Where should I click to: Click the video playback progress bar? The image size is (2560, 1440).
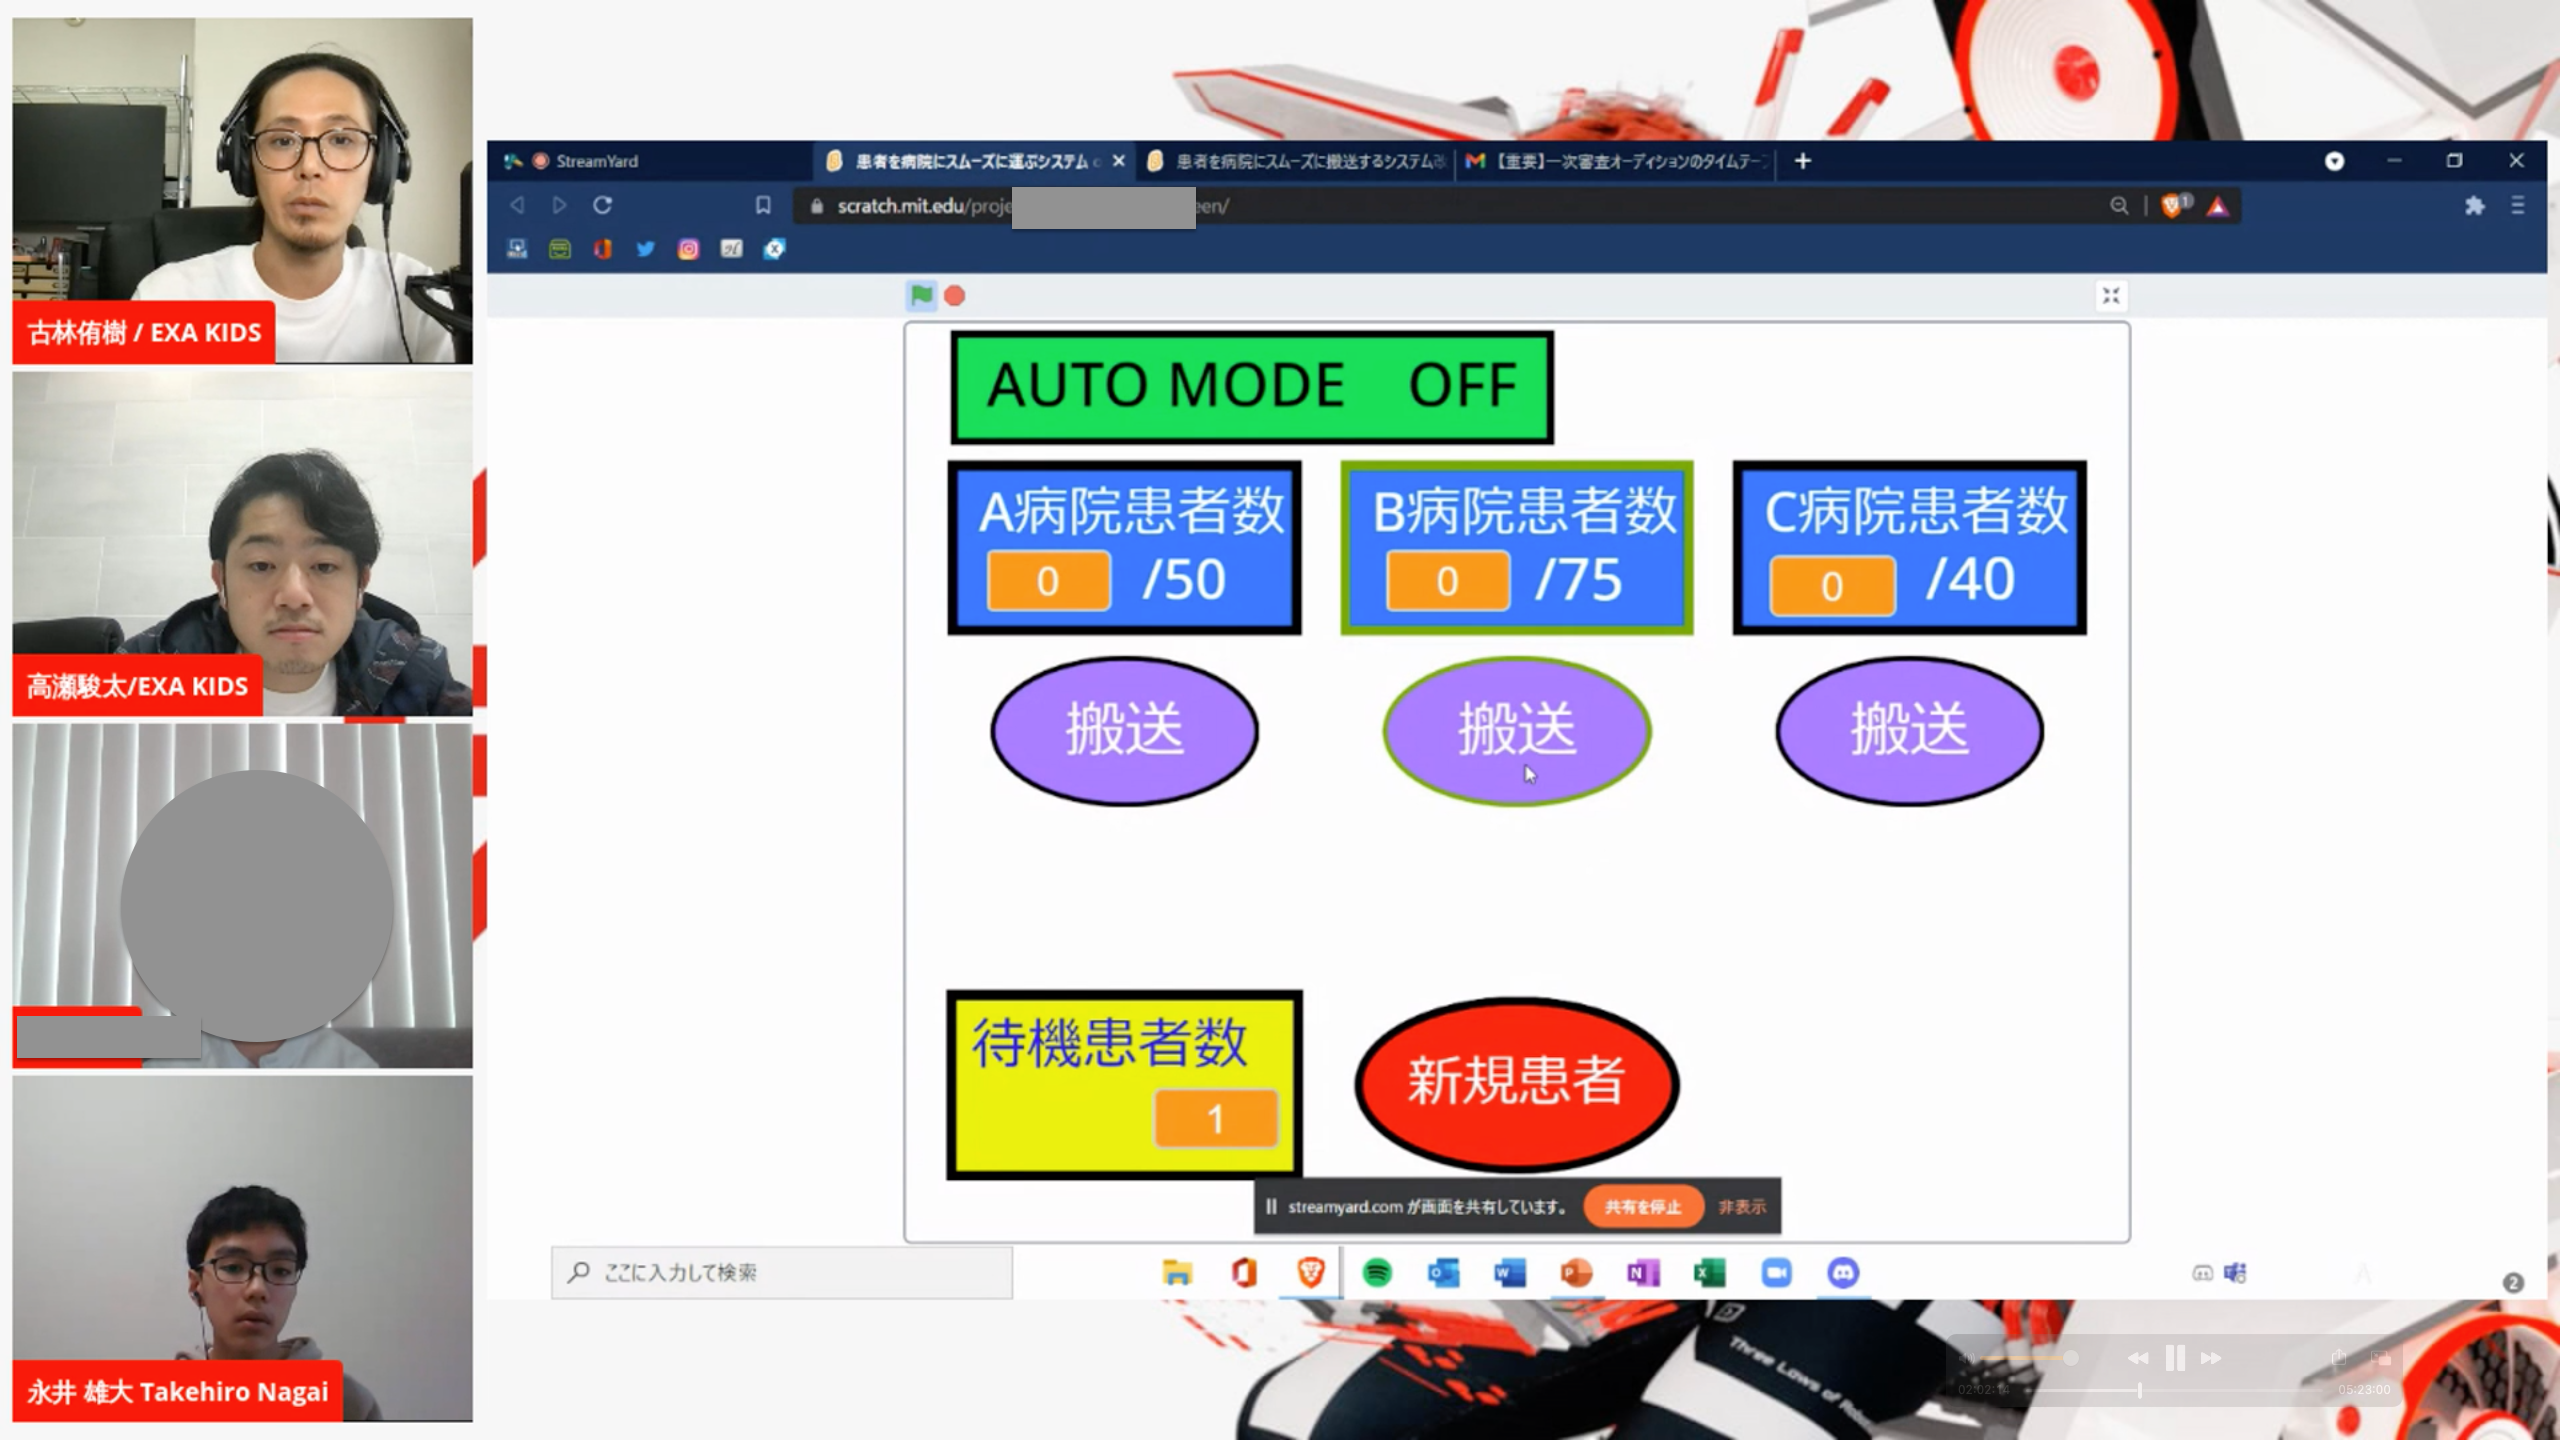click(x=2174, y=1390)
